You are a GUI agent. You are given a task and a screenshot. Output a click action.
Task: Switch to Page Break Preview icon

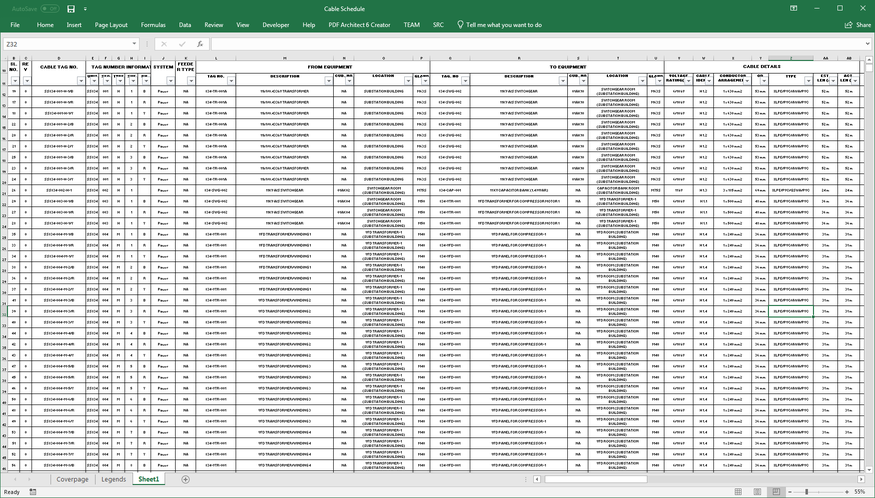pos(776,492)
